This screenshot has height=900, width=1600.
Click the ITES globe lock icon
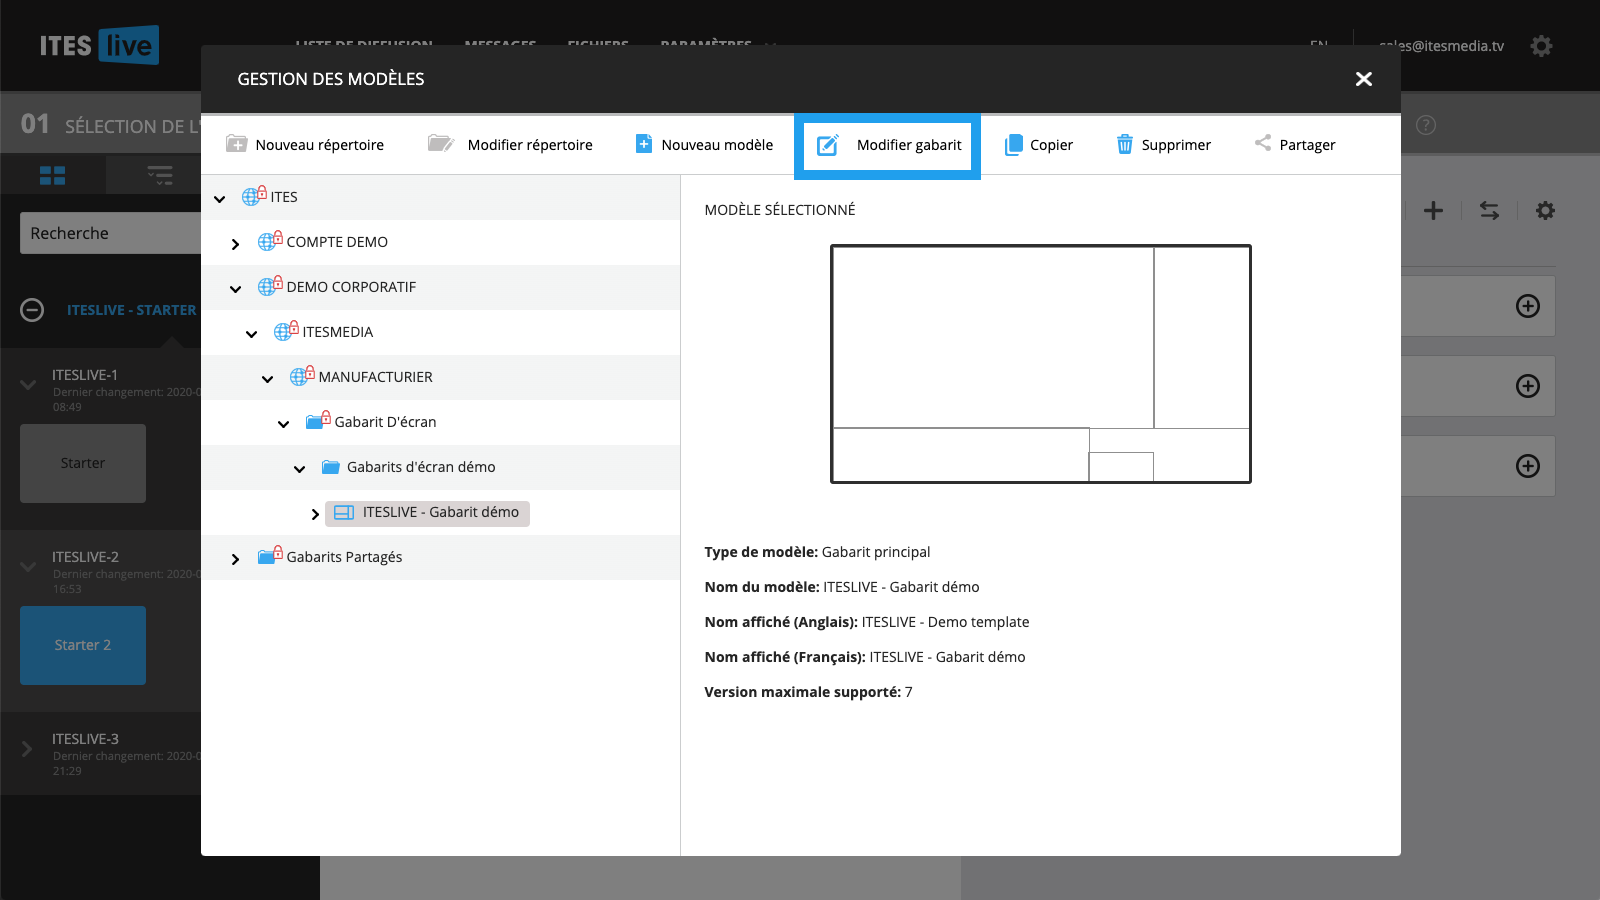pos(254,196)
